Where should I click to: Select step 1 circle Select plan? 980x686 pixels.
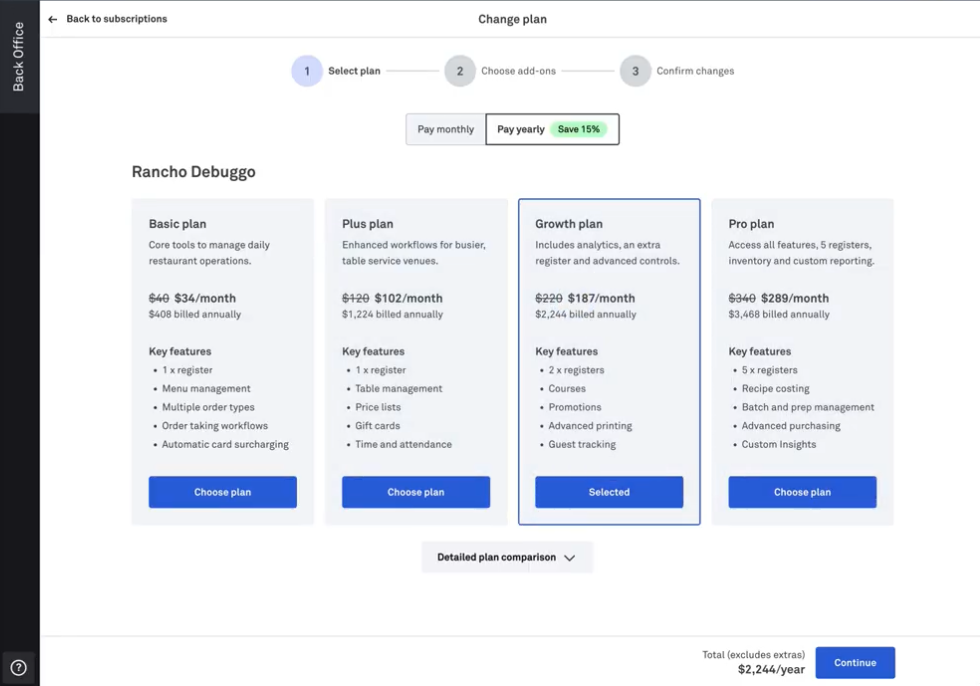point(307,71)
